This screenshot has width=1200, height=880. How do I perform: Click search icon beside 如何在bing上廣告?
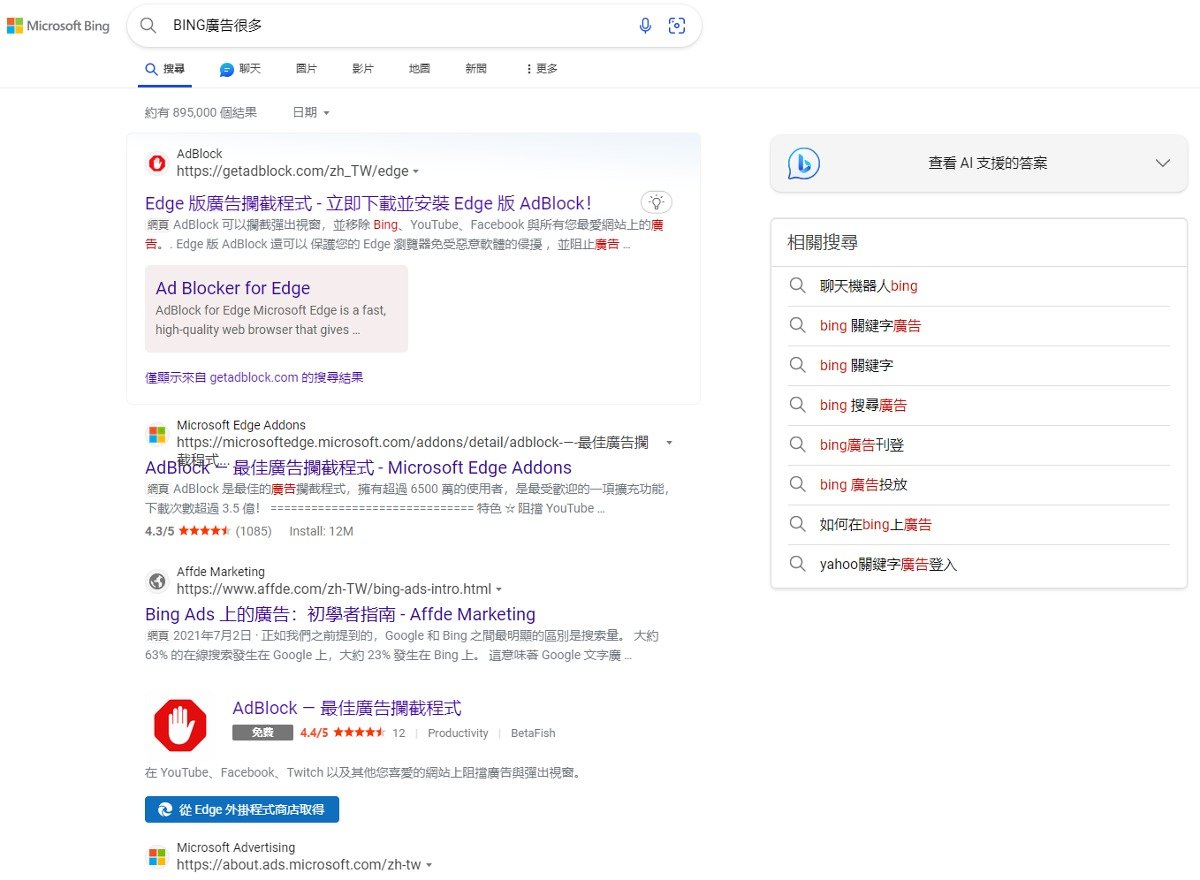797,525
